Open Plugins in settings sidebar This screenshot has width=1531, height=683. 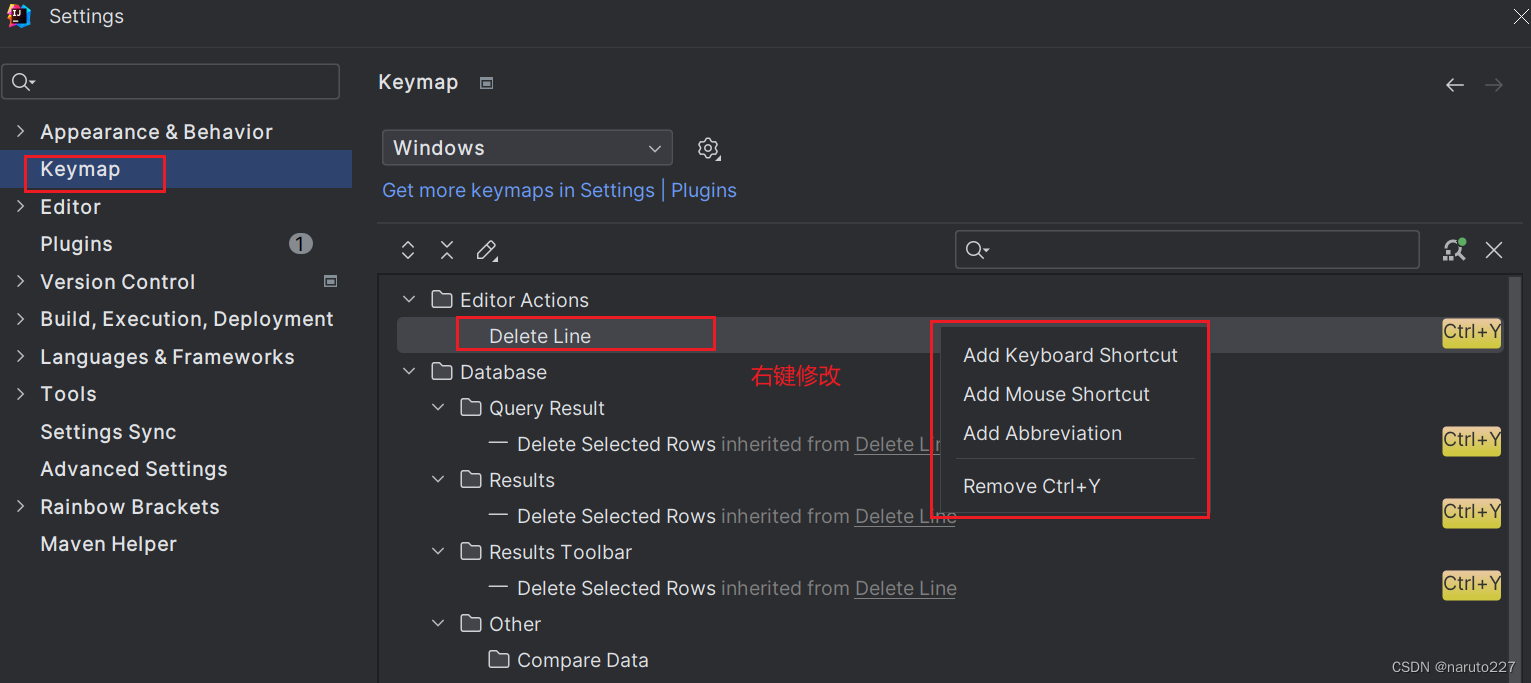pos(76,244)
